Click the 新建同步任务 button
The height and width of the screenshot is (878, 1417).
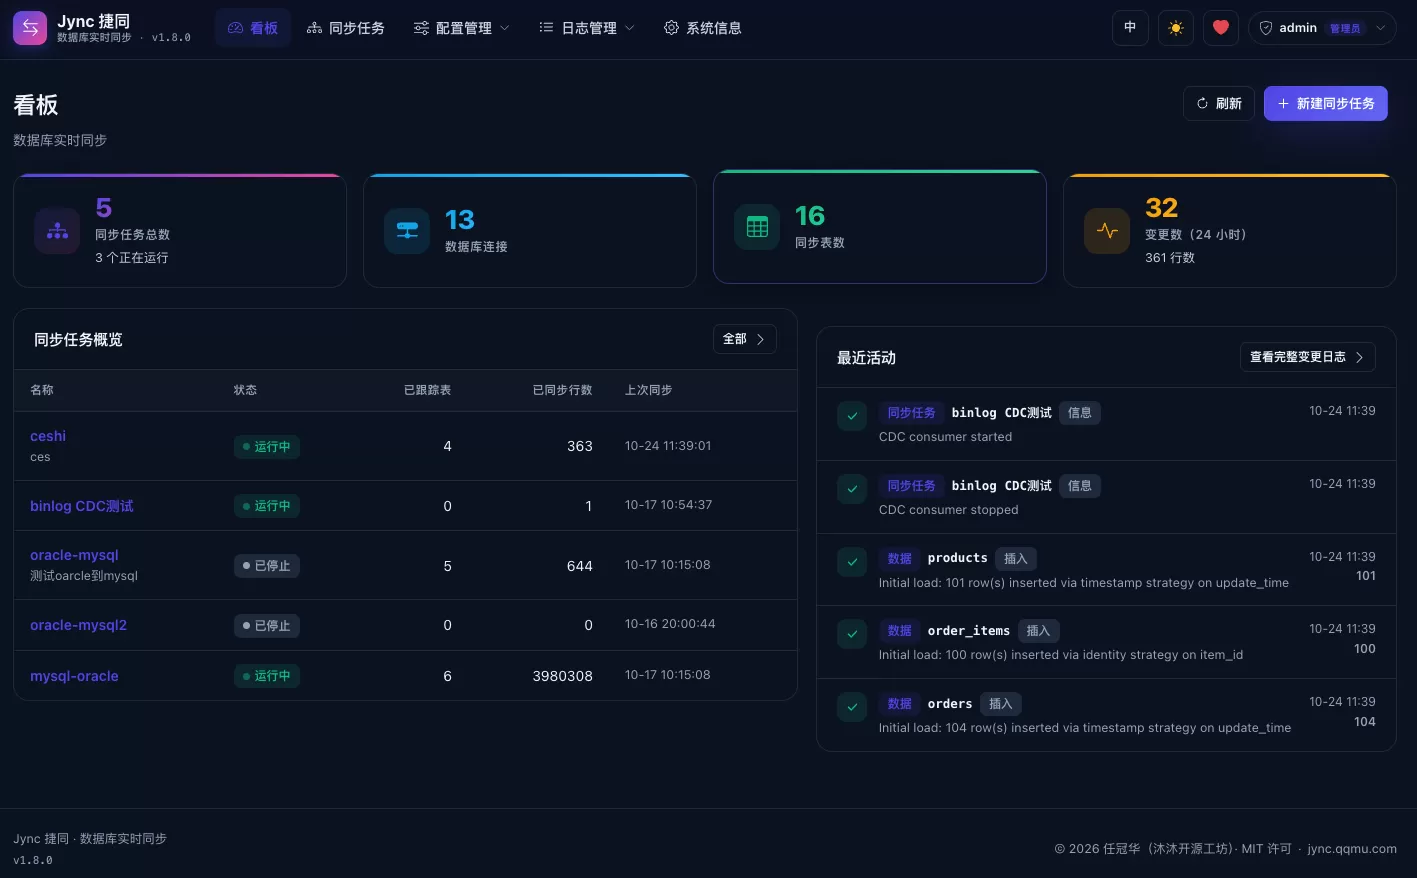coord(1326,103)
